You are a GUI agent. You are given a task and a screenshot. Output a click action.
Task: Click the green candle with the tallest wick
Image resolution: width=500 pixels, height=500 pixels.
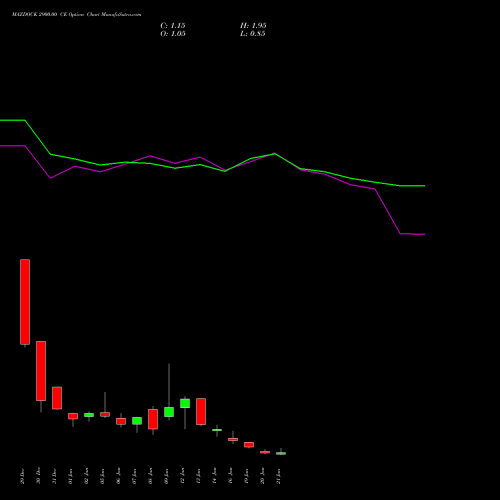pyautogui.click(x=169, y=412)
